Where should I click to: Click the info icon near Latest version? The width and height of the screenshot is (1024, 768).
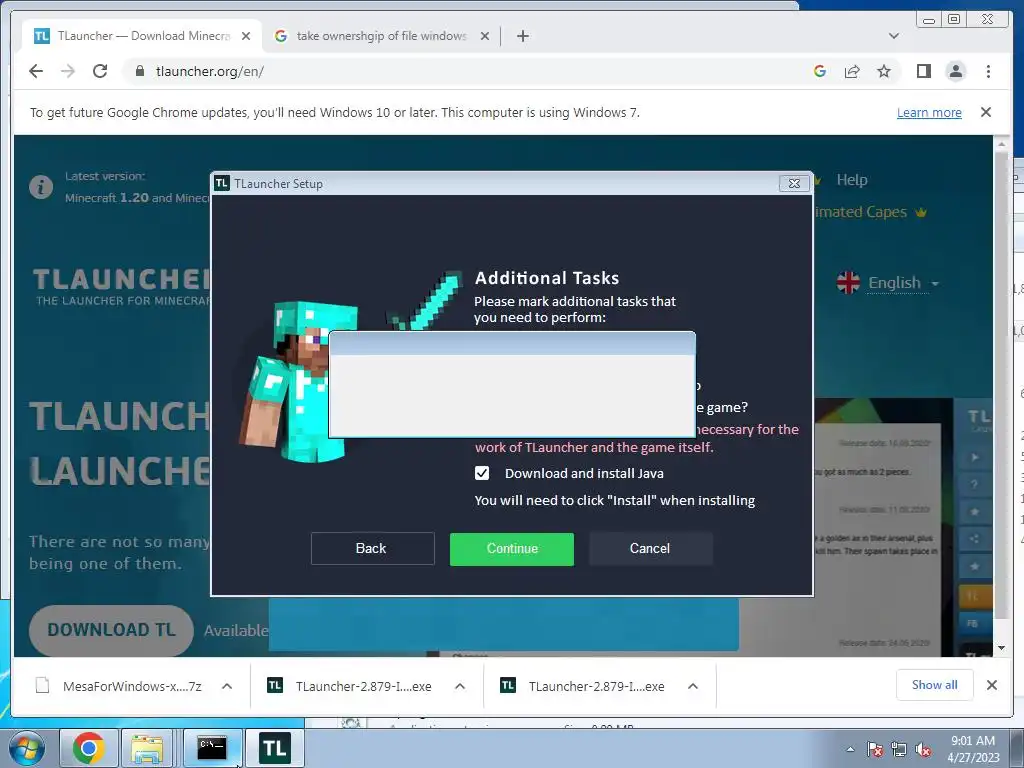click(41, 187)
